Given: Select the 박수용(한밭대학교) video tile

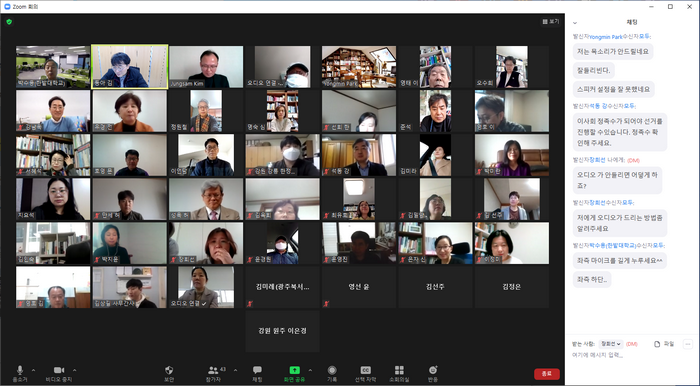Looking at the screenshot, I should tap(53, 67).
